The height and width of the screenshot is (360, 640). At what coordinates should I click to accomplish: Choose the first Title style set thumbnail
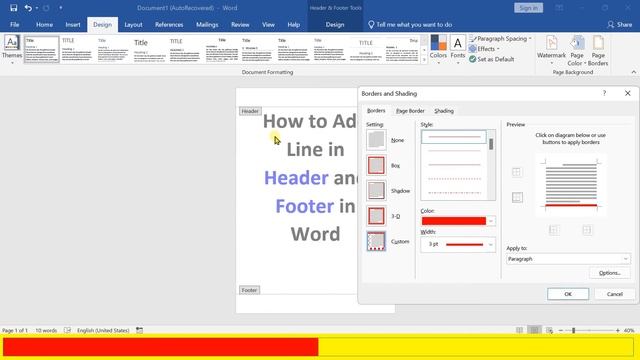pos(42,49)
